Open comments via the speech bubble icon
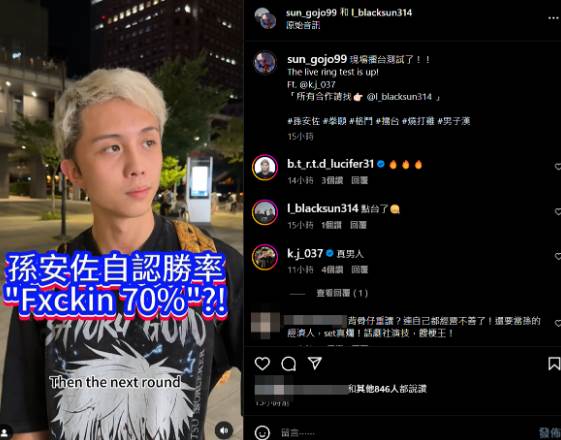Viewport: 561px width, 440px height. 288,364
